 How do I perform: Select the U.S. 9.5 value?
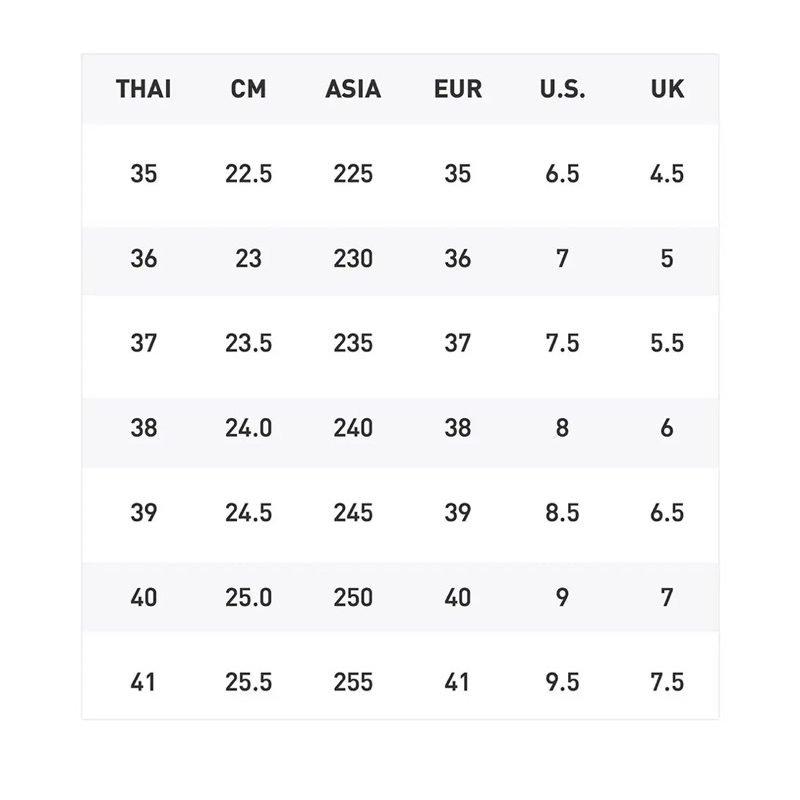(562, 682)
